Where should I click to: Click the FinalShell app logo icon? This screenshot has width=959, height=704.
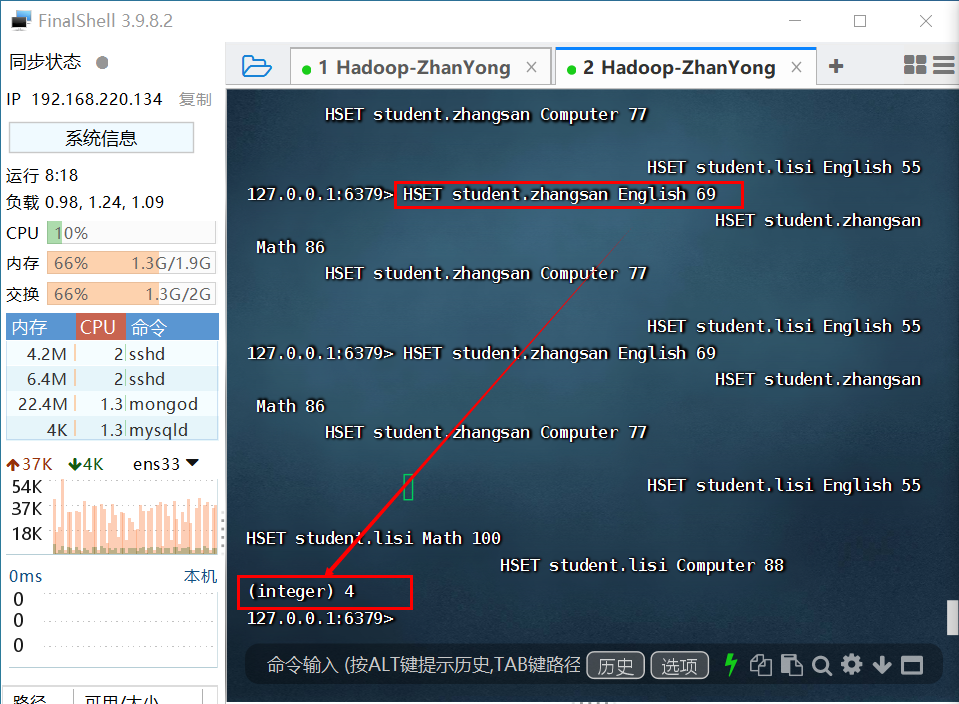click(21, 21)
